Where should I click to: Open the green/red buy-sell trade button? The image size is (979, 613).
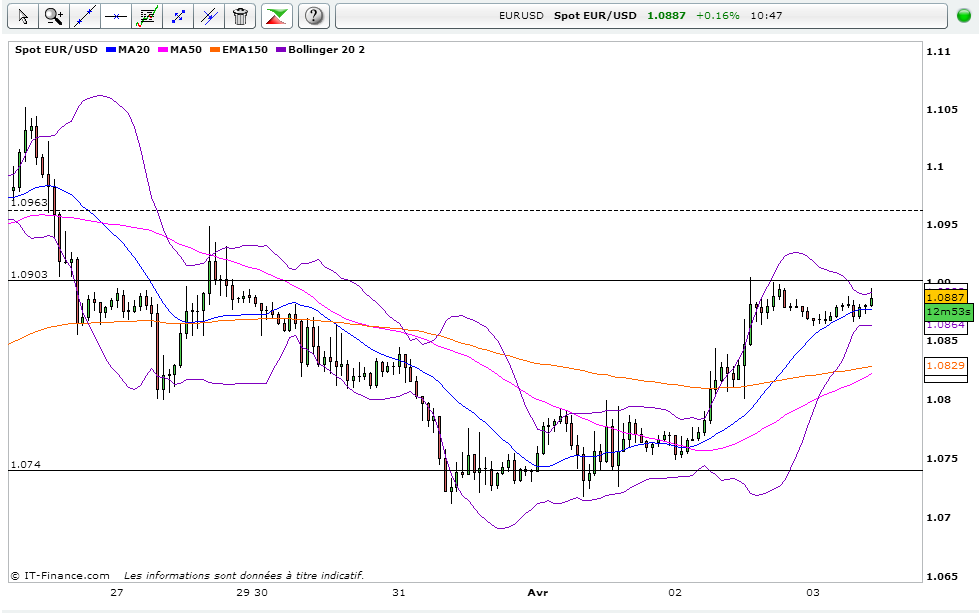click(277, 16)
